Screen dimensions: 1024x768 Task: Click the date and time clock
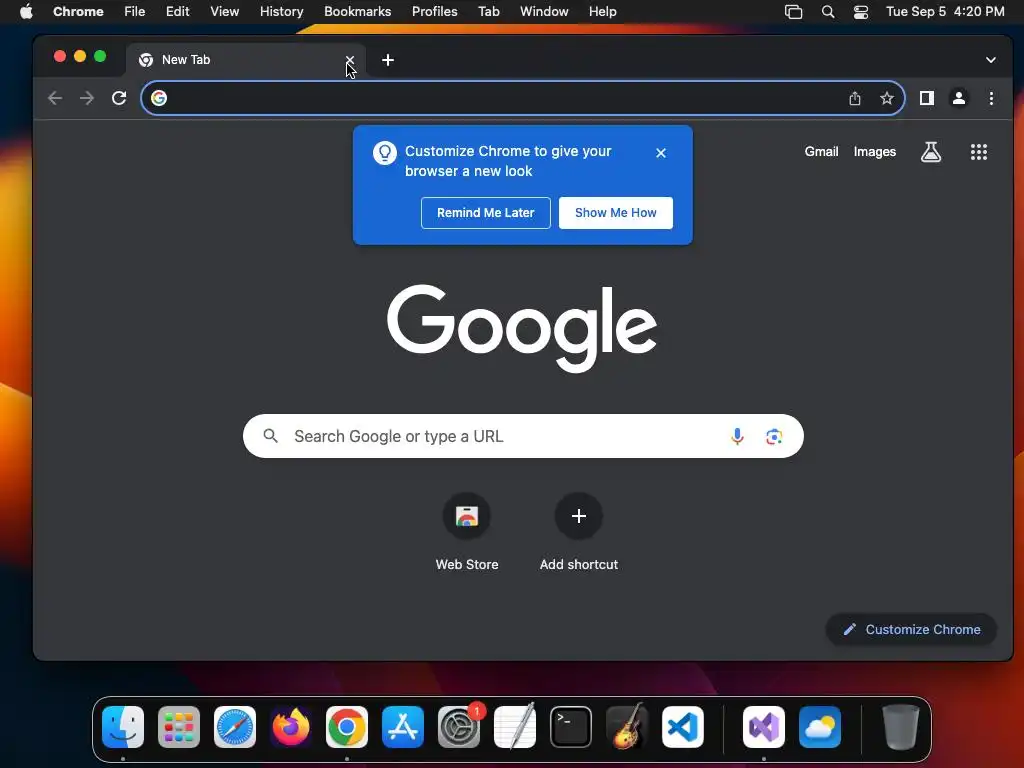tap(945, 12)
